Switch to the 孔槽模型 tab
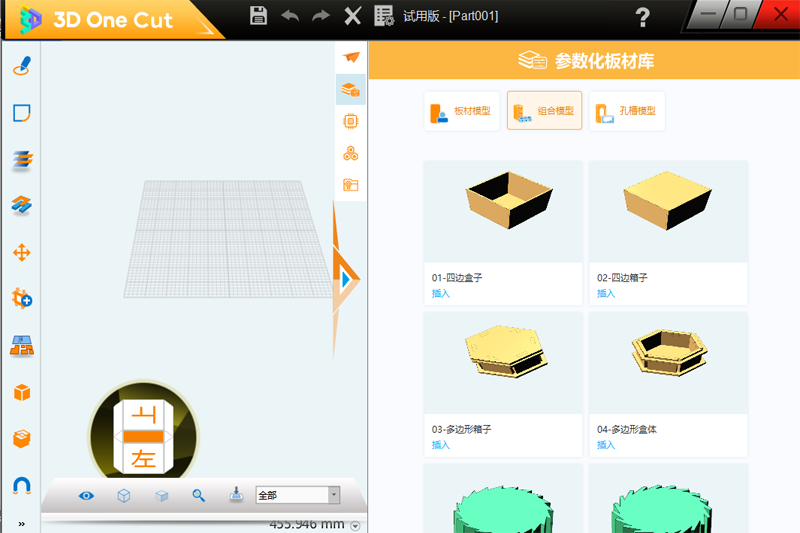Image resolution: width=800 pixels, height=533 pixels. 627,111
